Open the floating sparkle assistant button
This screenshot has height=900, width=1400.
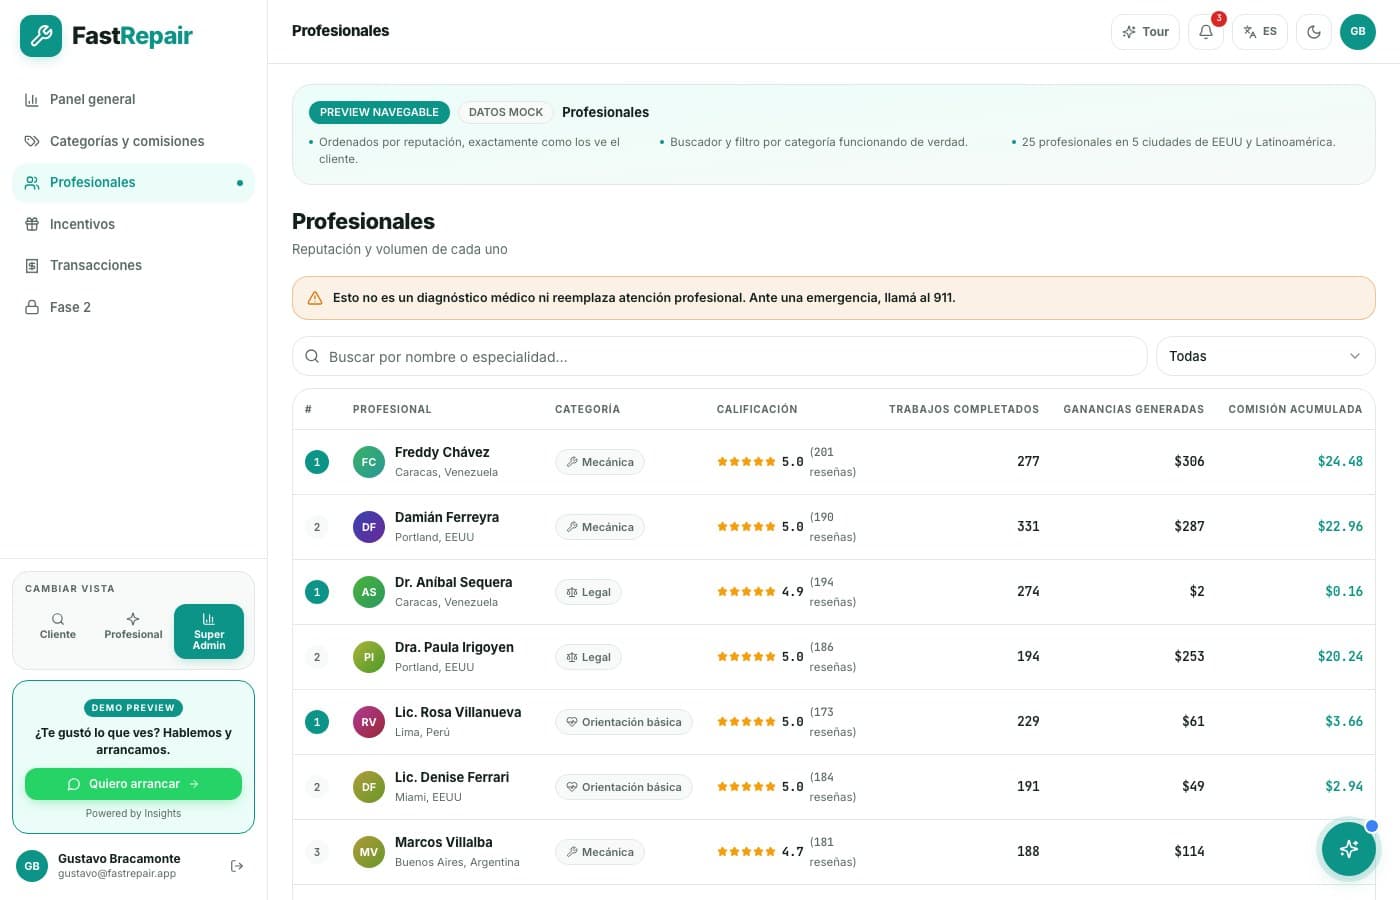pyautogui.click(x=1349, y=849)
